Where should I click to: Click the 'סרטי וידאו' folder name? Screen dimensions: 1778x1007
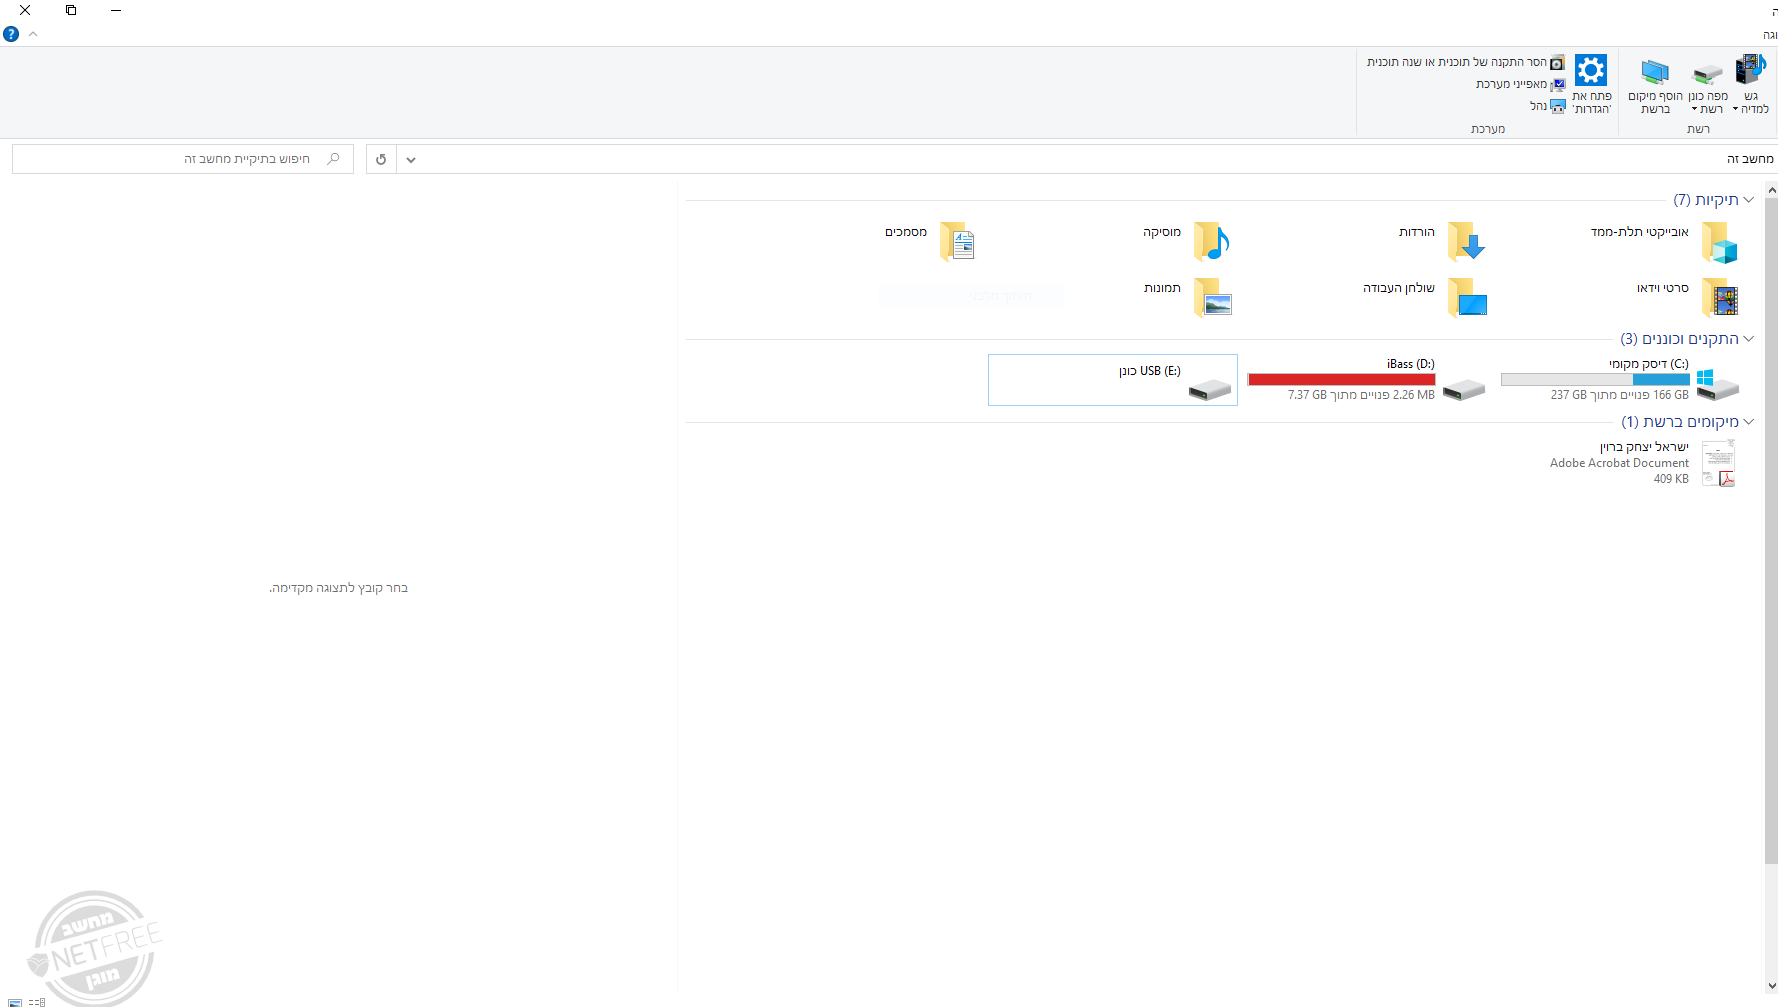coord(1662,288)
